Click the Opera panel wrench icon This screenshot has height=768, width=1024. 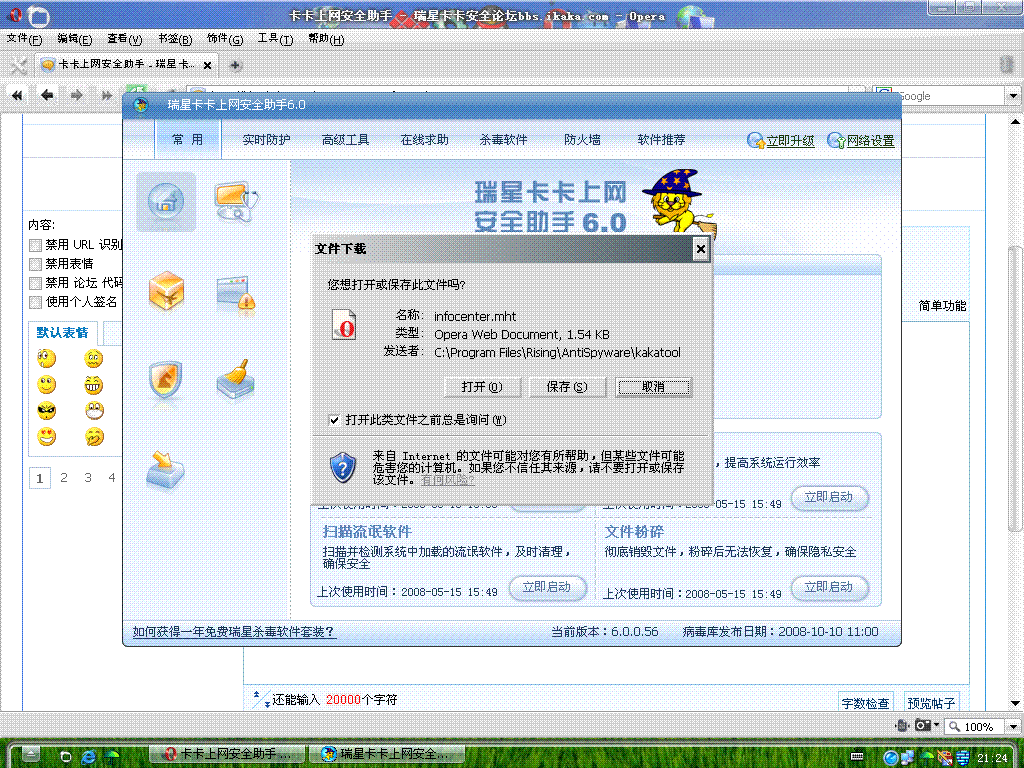(x=19, y=65)
